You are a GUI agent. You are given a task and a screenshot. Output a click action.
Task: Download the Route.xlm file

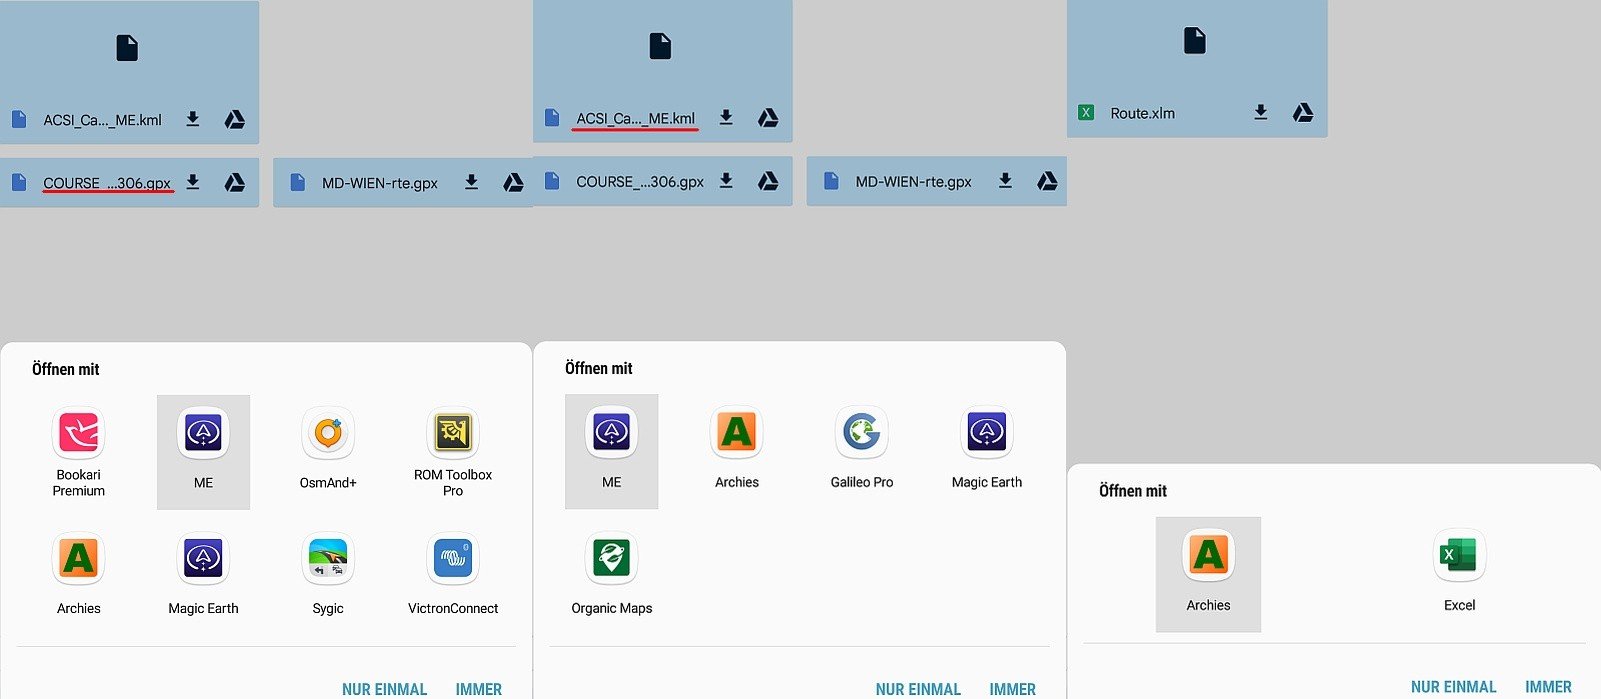point(1261,113)
